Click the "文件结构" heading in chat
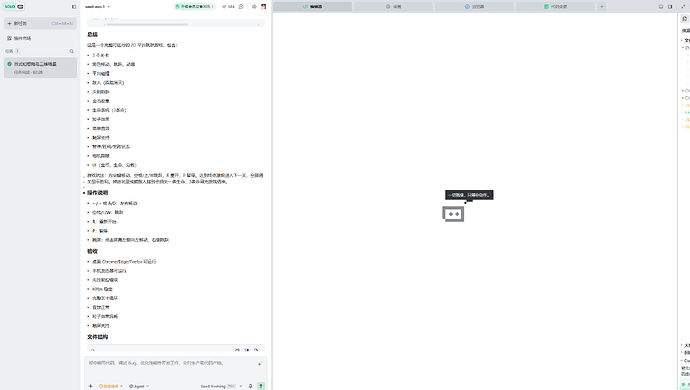Image resolution: width=690 pixels, height=390 pixels. pyautogui.click(x=97, y=337)
